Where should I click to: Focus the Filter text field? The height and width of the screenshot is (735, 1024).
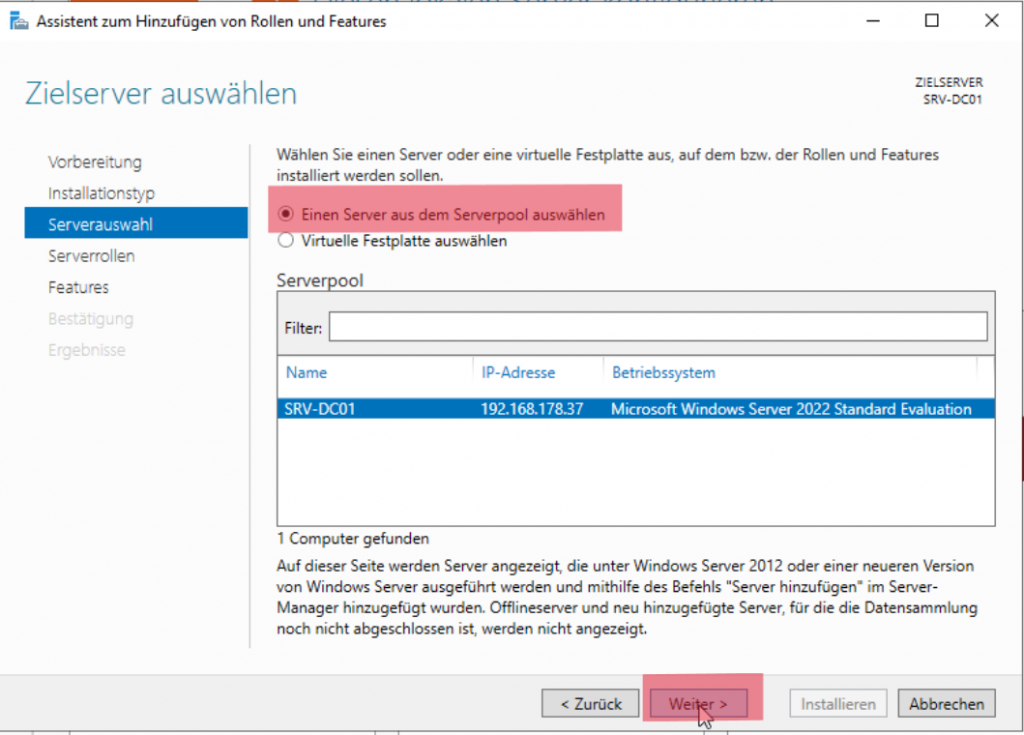657,327
